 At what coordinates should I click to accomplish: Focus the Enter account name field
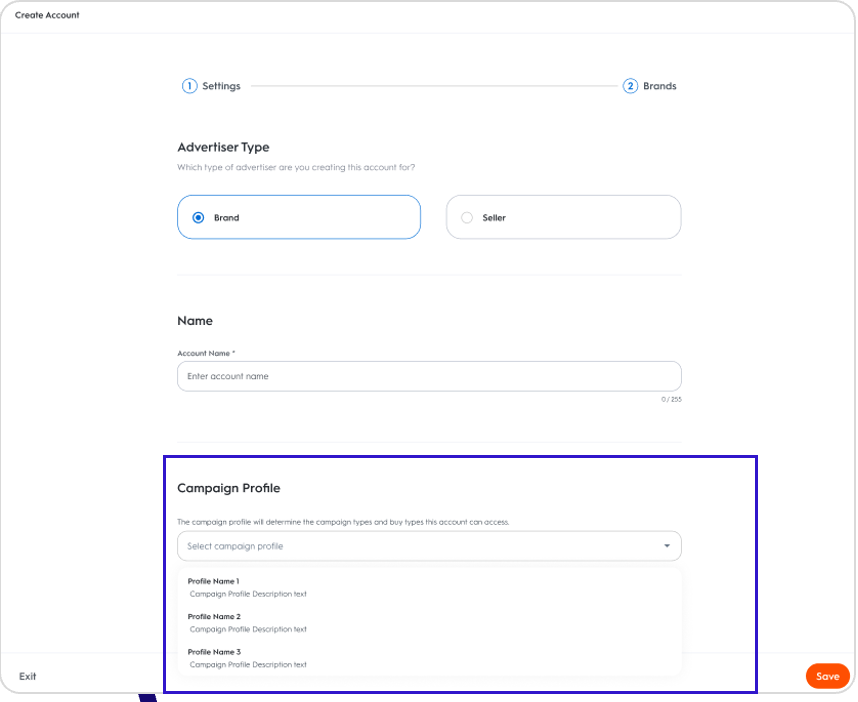click(429, 376)
